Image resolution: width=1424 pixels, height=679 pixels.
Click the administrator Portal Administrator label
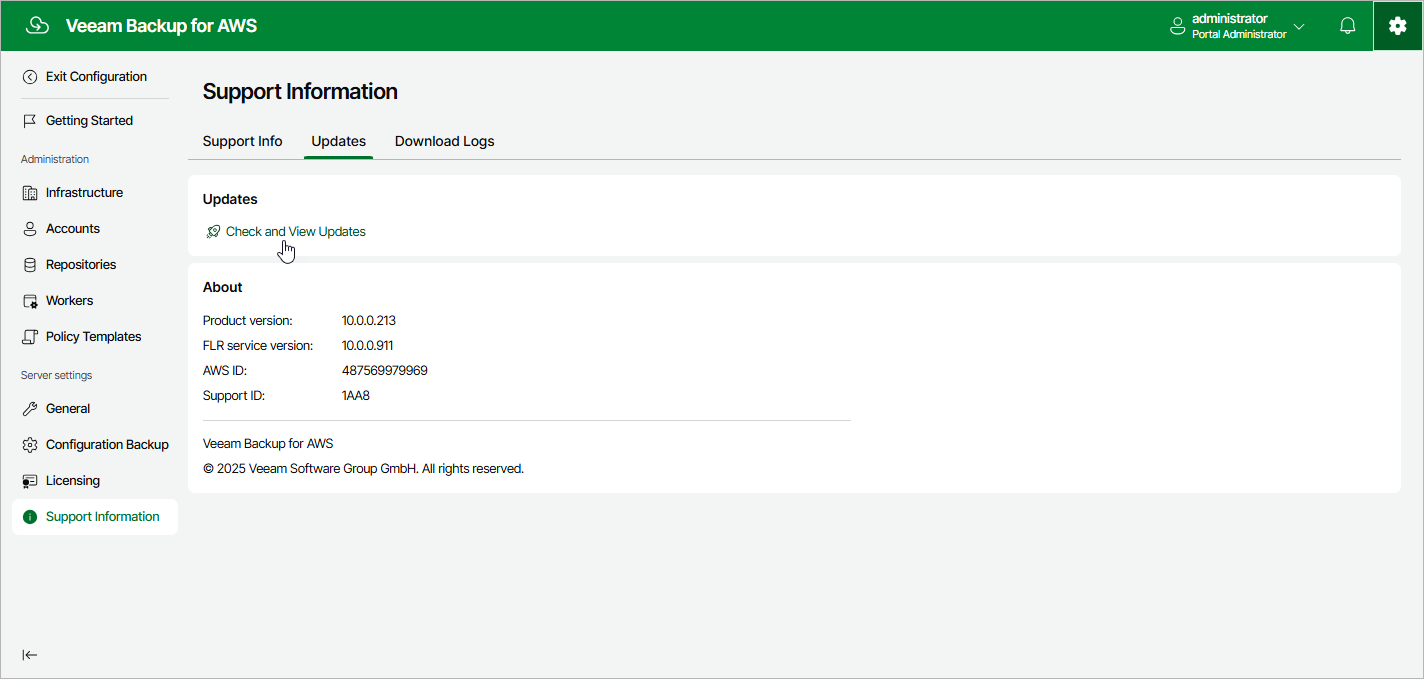coord(1239,26)
